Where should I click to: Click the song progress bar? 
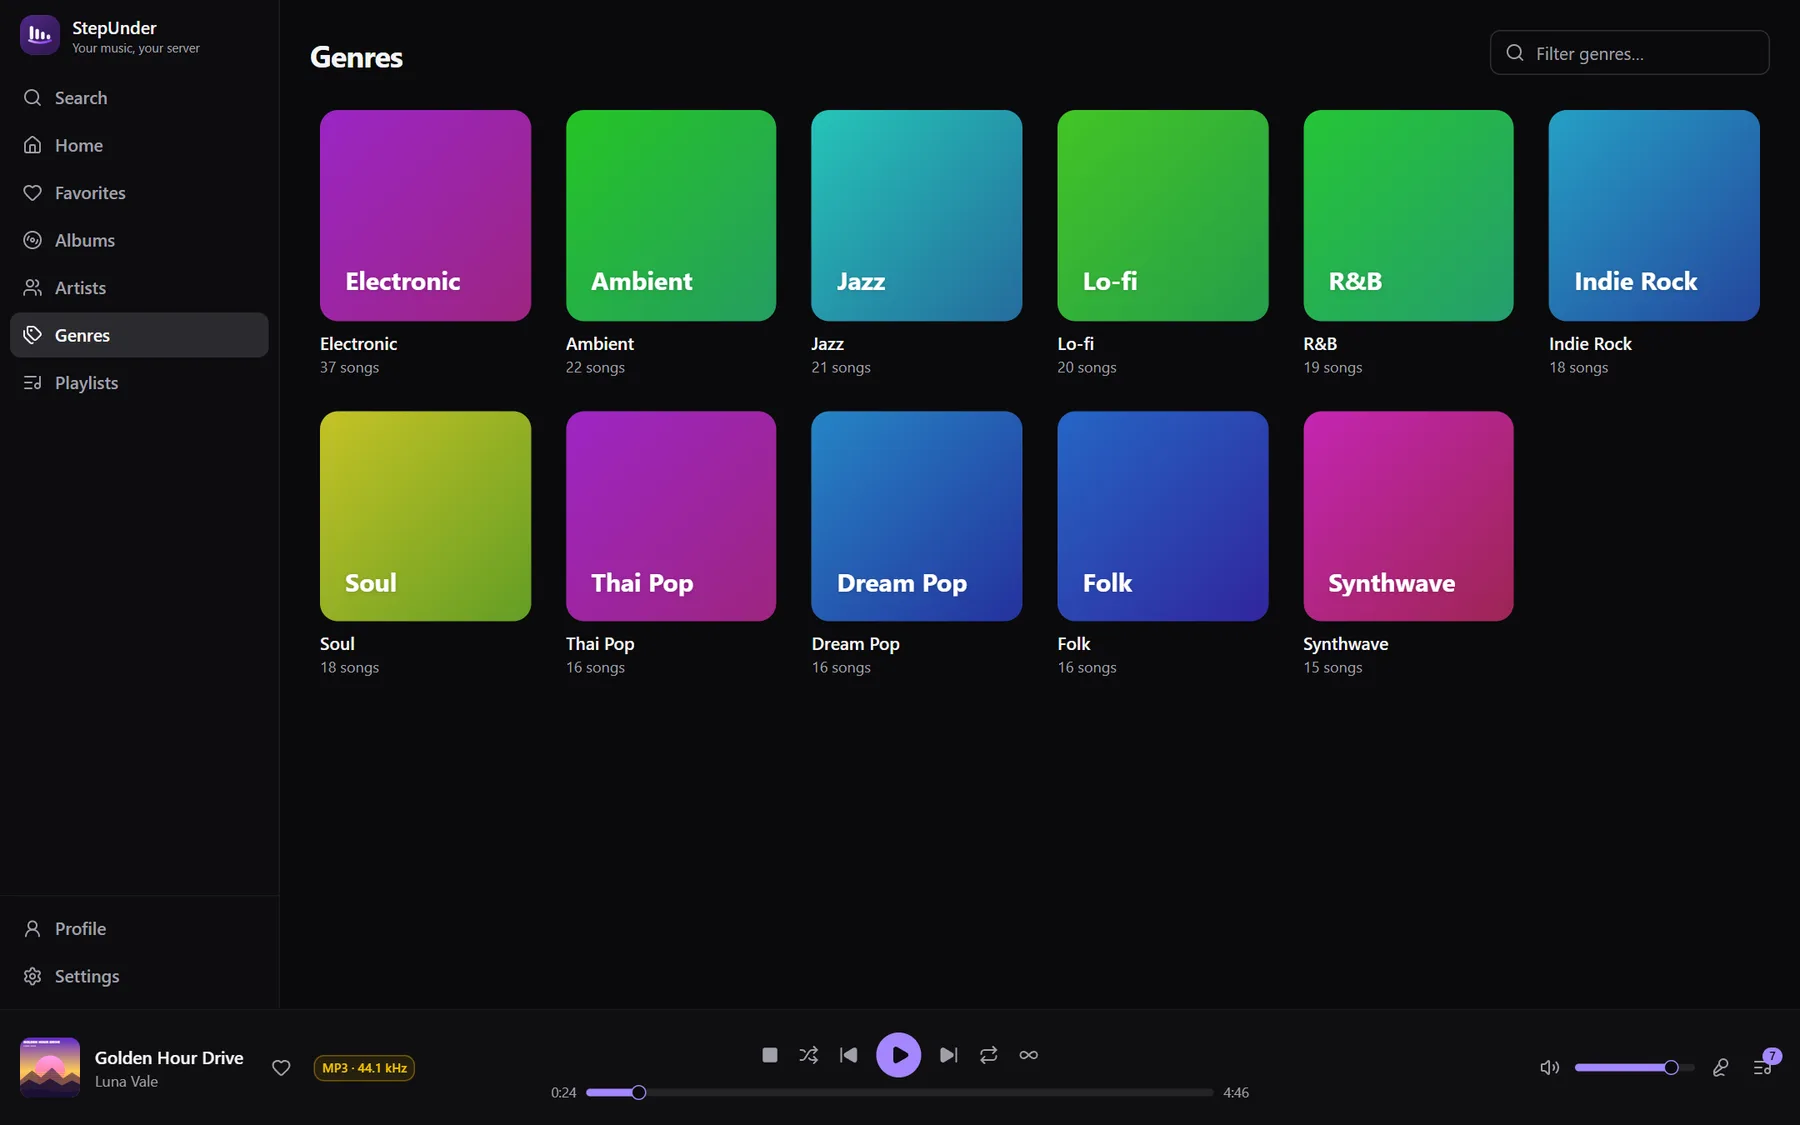pos(899,1093)
